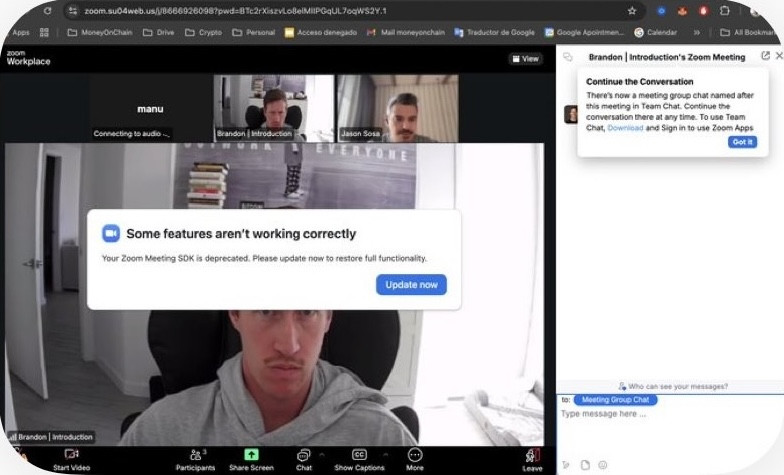
Task: Open site information icon in address bar
Action: 73,10
